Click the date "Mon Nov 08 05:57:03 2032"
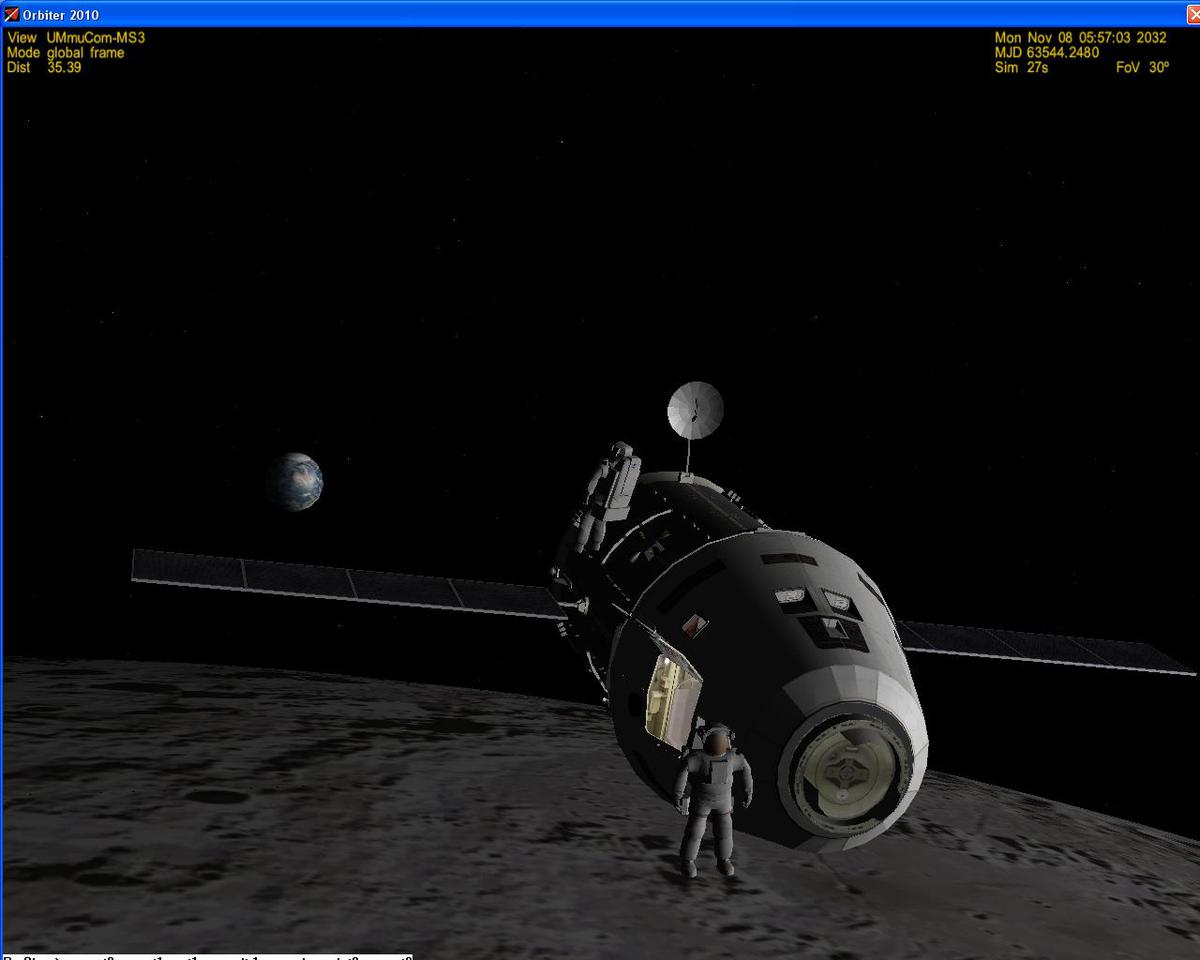Screen dimensions: 1200x960 (1080, 38)
